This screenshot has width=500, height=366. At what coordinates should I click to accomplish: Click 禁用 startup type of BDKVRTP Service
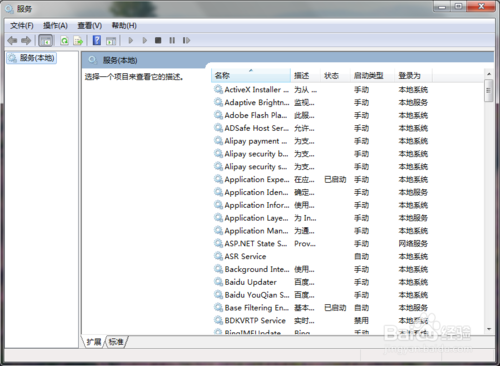tap(361, 320)
